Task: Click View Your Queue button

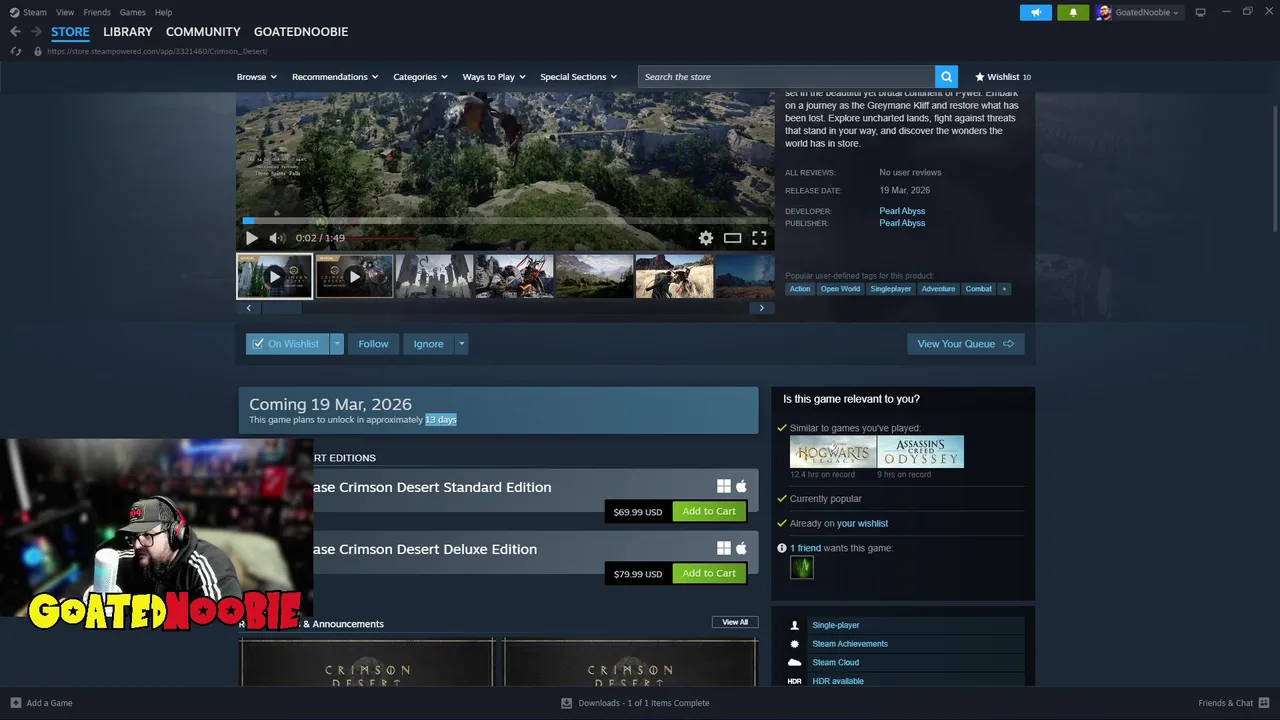Action: point(965,344)
